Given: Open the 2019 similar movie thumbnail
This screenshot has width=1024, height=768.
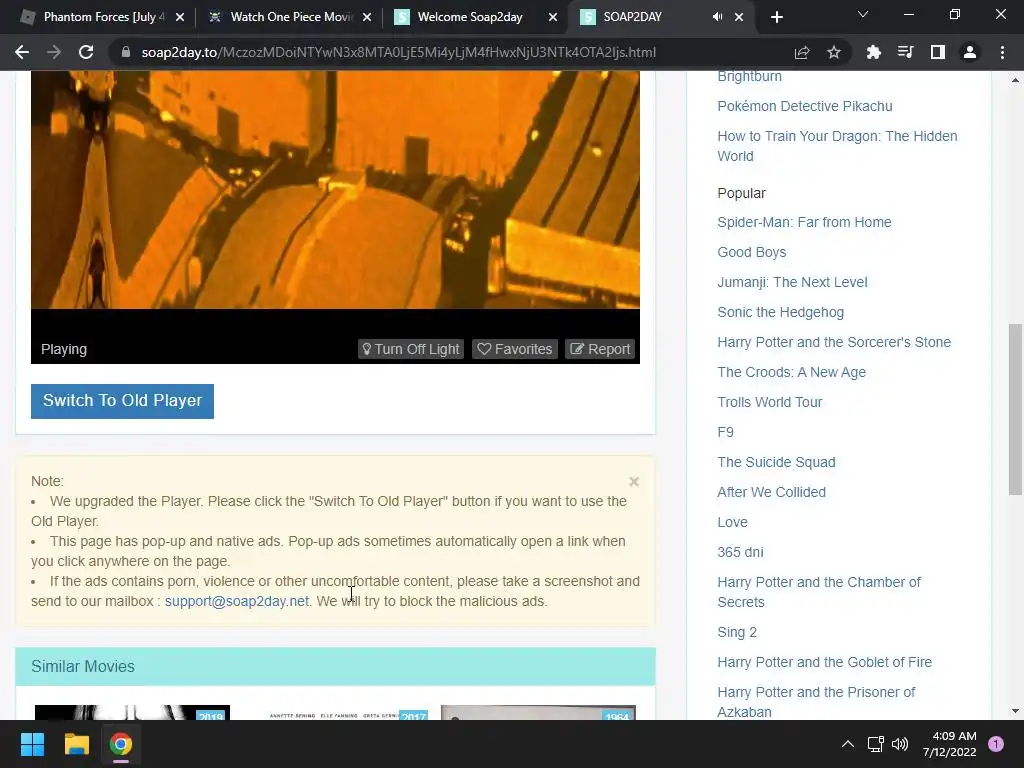Looking at the screenshot, I should (x=132, y=712).
